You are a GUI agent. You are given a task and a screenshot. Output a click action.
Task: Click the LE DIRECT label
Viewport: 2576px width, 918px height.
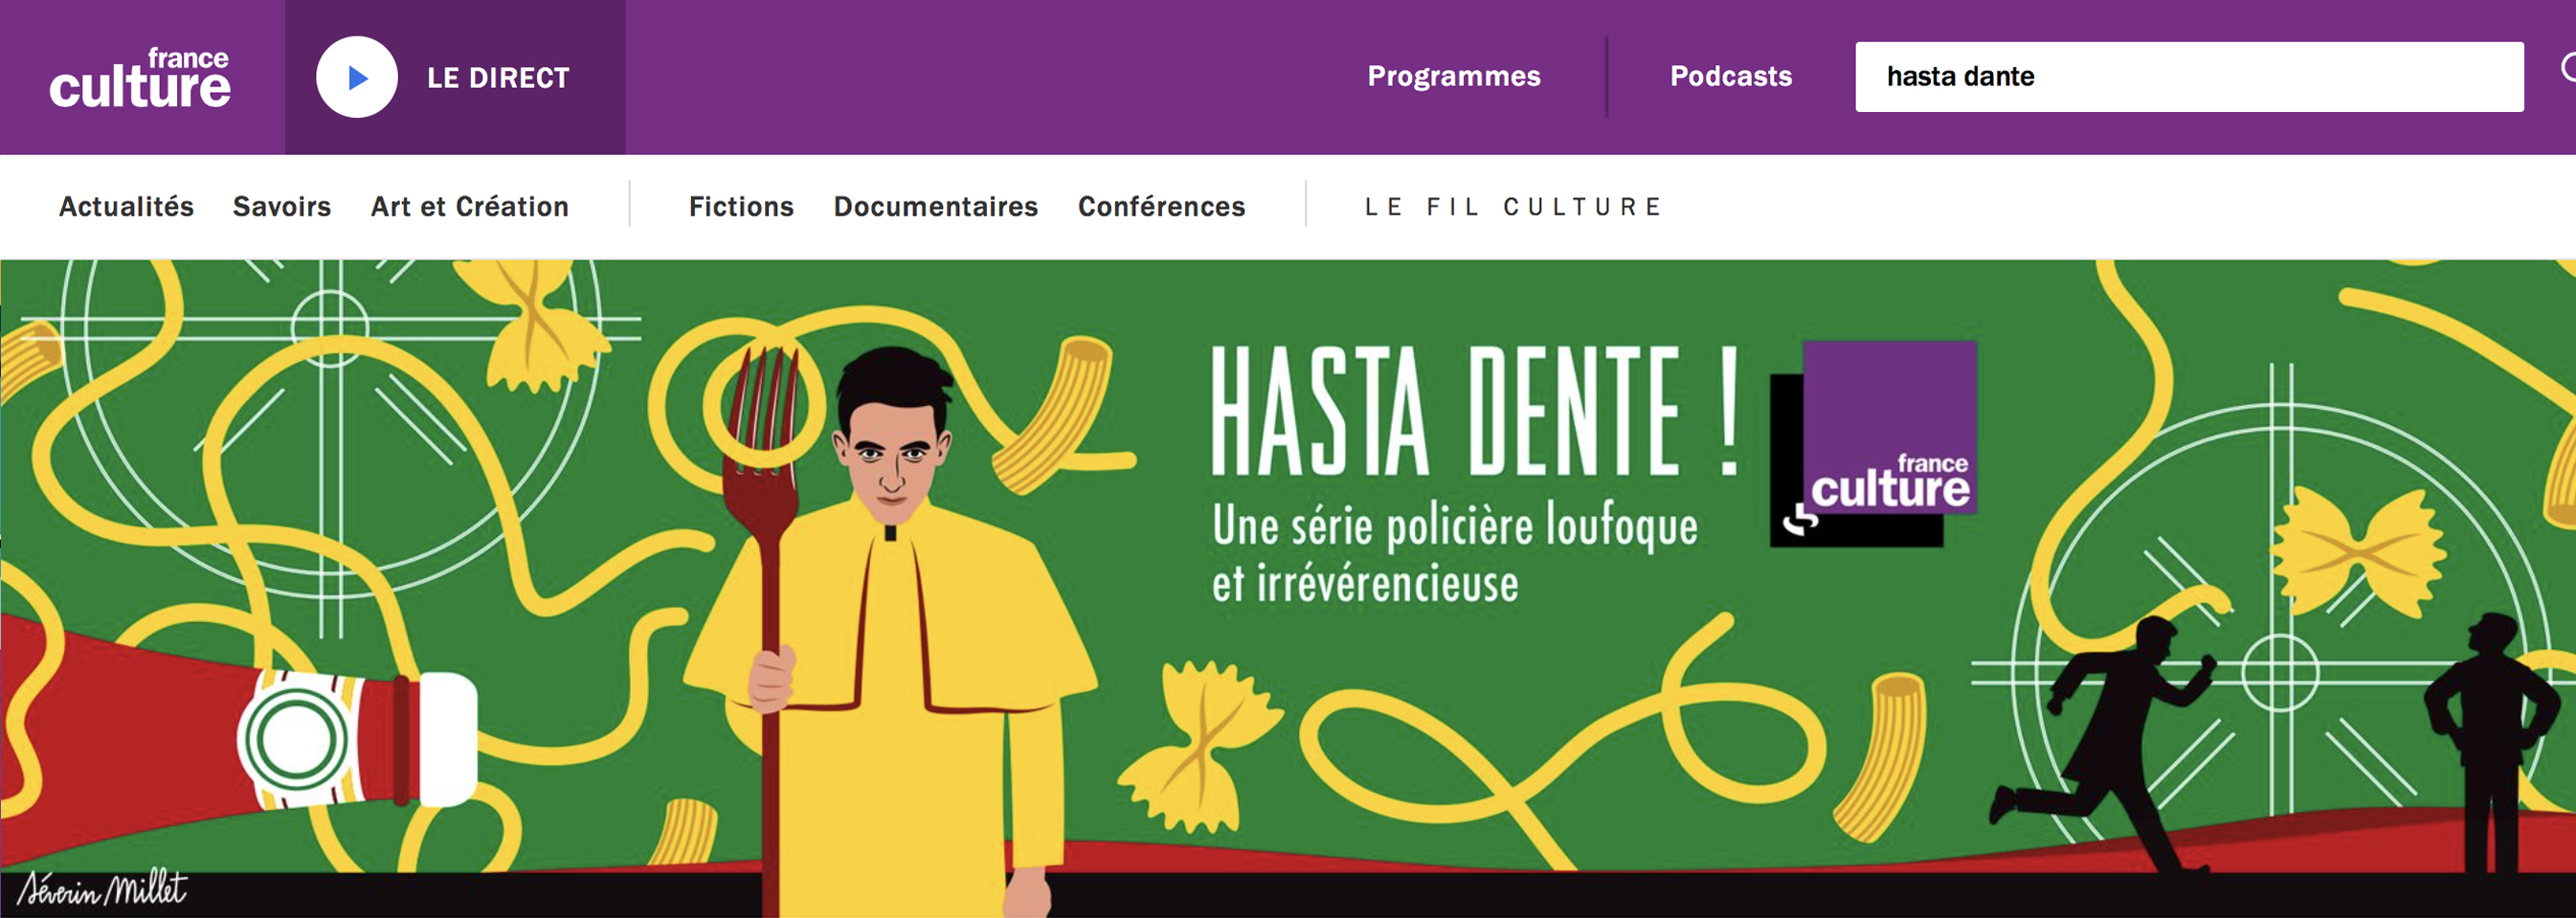point(497,78)
